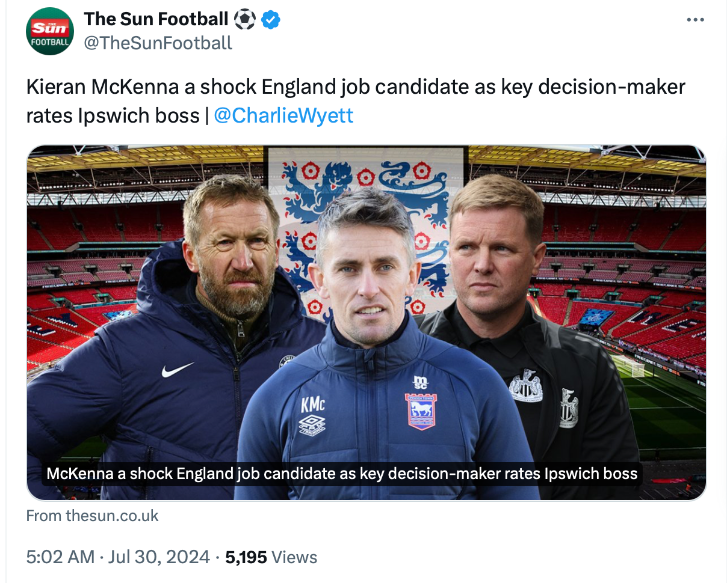The height and width of the screenshot is (583, 727).
Task: Click the From thesun.co.uk source link
Action: (x=92, y=516)
